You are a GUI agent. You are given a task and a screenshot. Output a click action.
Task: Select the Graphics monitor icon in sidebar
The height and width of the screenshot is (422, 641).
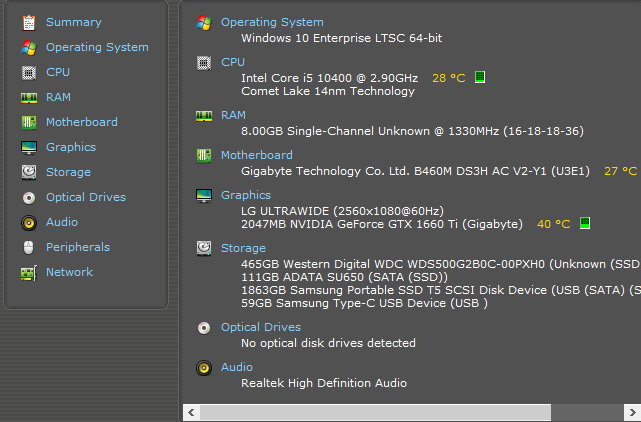click(28, 147)
